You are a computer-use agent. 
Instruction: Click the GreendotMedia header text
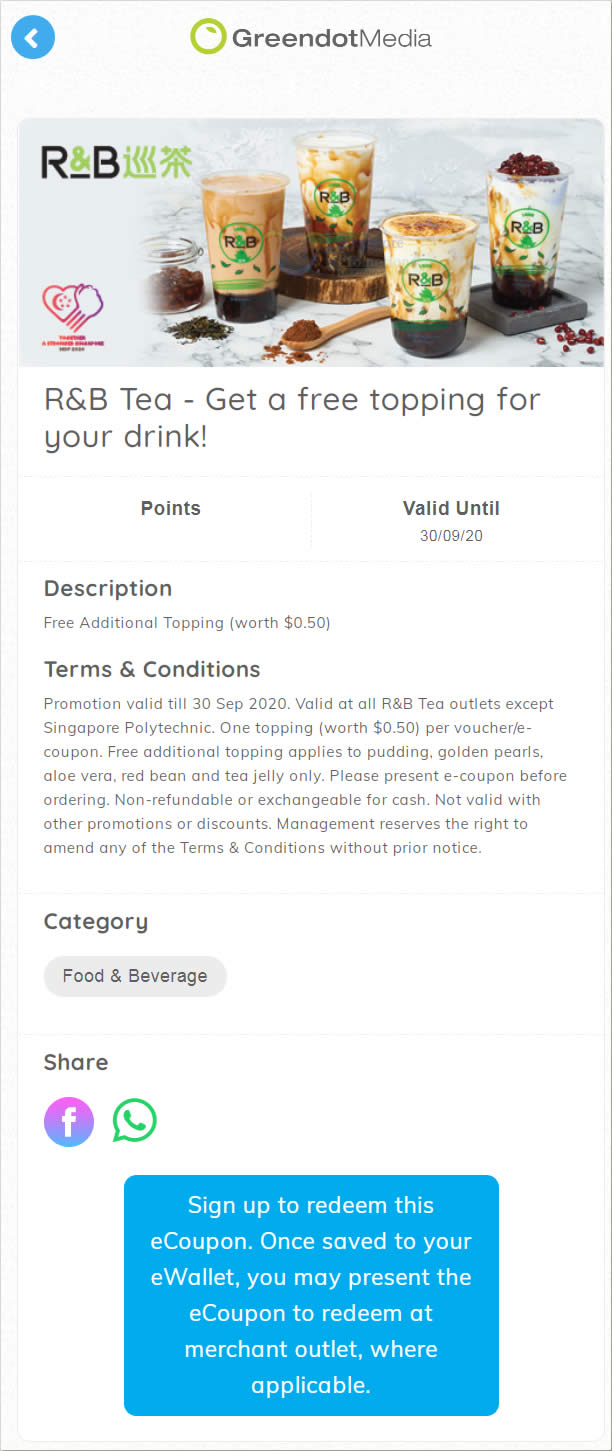tap(332, 39)
